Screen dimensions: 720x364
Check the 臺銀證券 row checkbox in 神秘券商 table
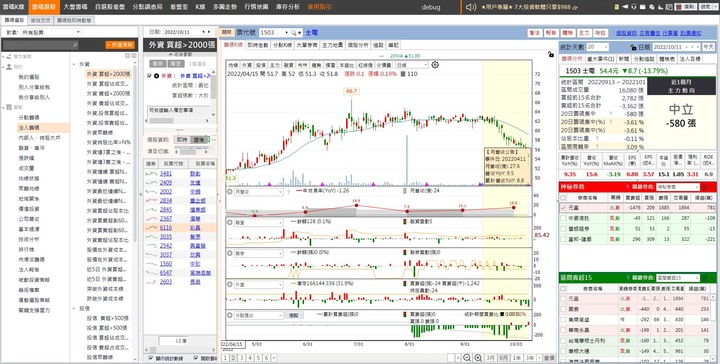coord(563,229)
